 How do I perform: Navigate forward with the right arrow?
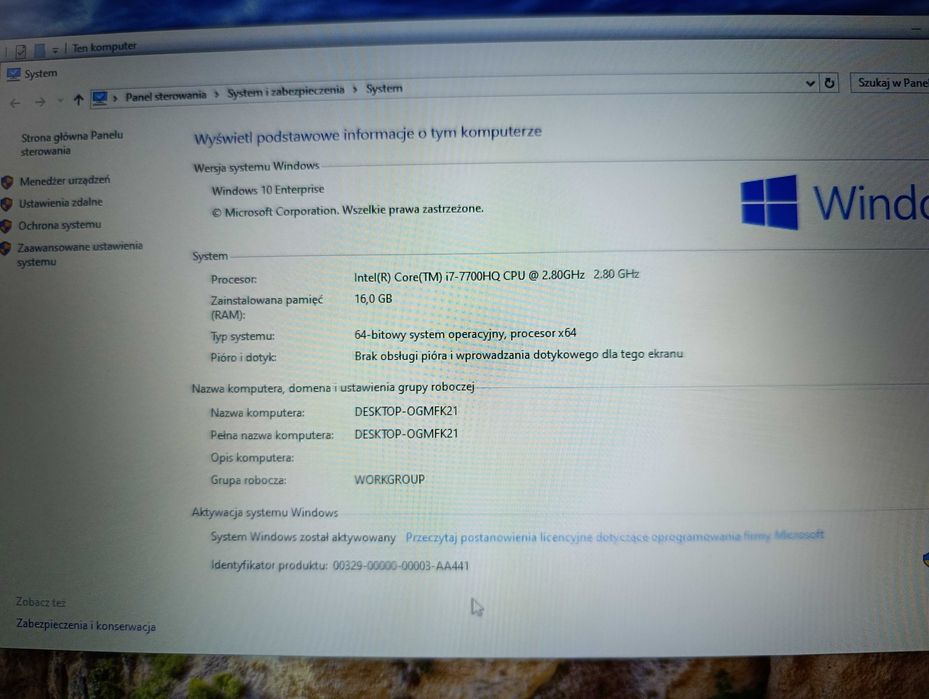(x=40, y=102)
